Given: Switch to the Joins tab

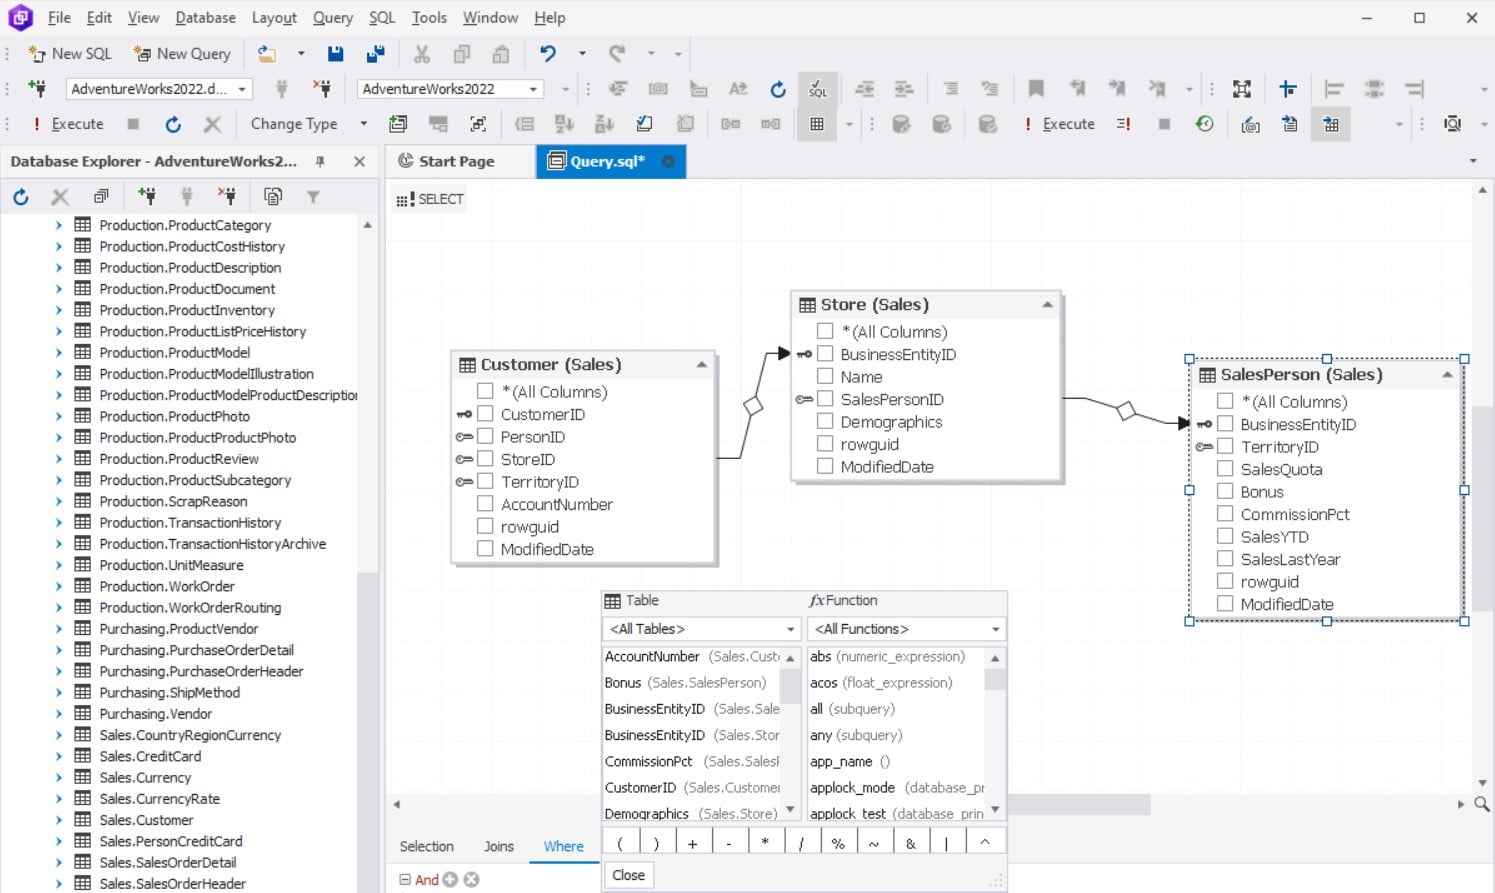Looking at the screenshot, I should 498,846.
